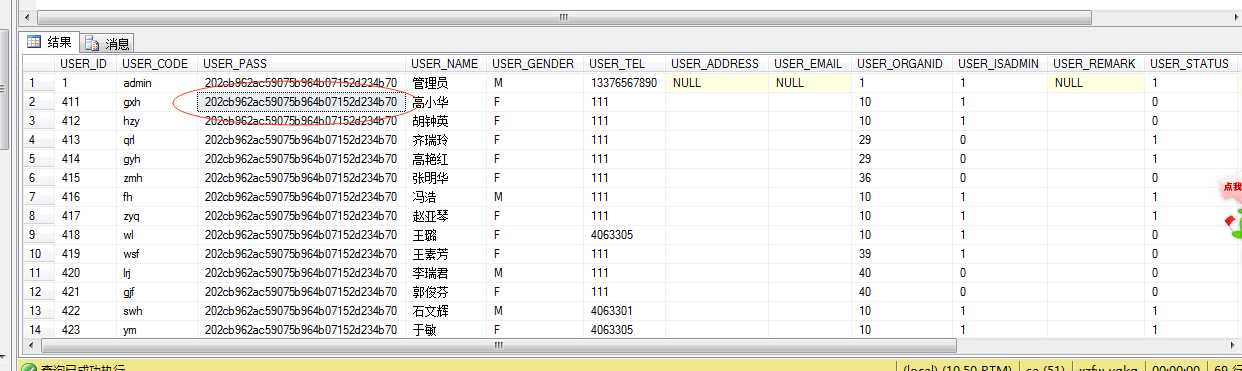The height and width of the screenshot is (371, 1242).
Task: Select the 齐瑞玲 user name cell
Action: 447,140
